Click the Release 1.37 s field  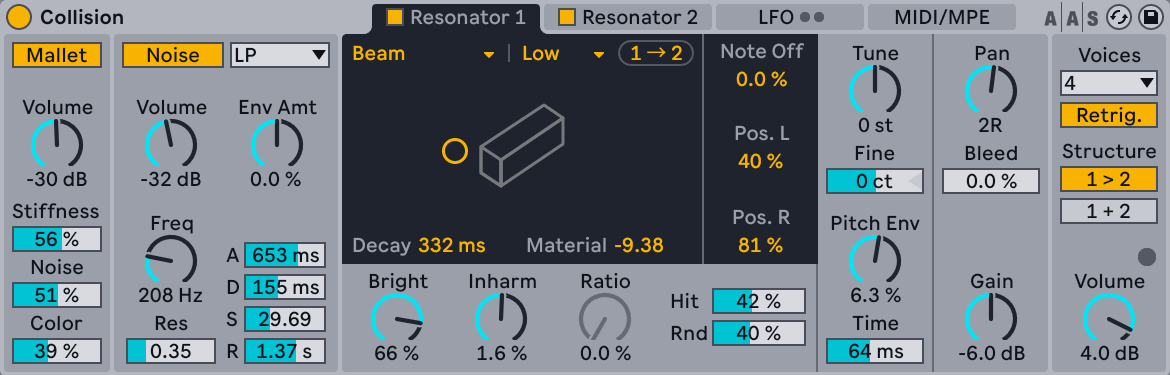(x=285, y=350)
